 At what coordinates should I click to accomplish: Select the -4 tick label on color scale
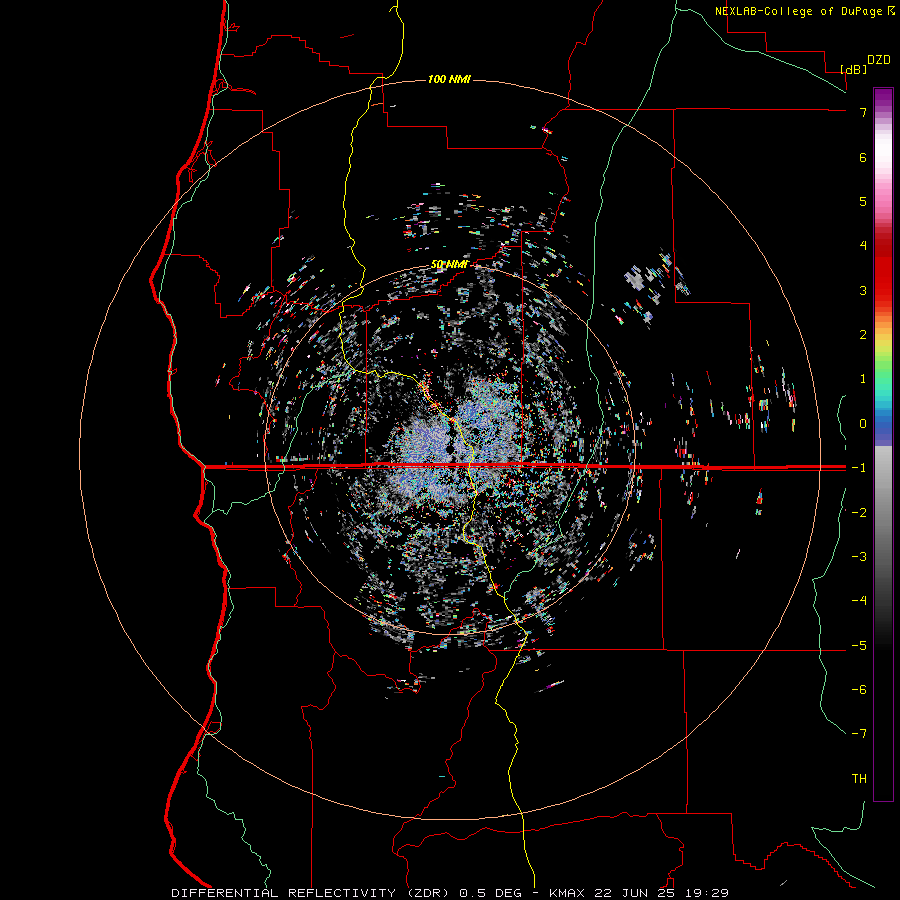[859, 601]
